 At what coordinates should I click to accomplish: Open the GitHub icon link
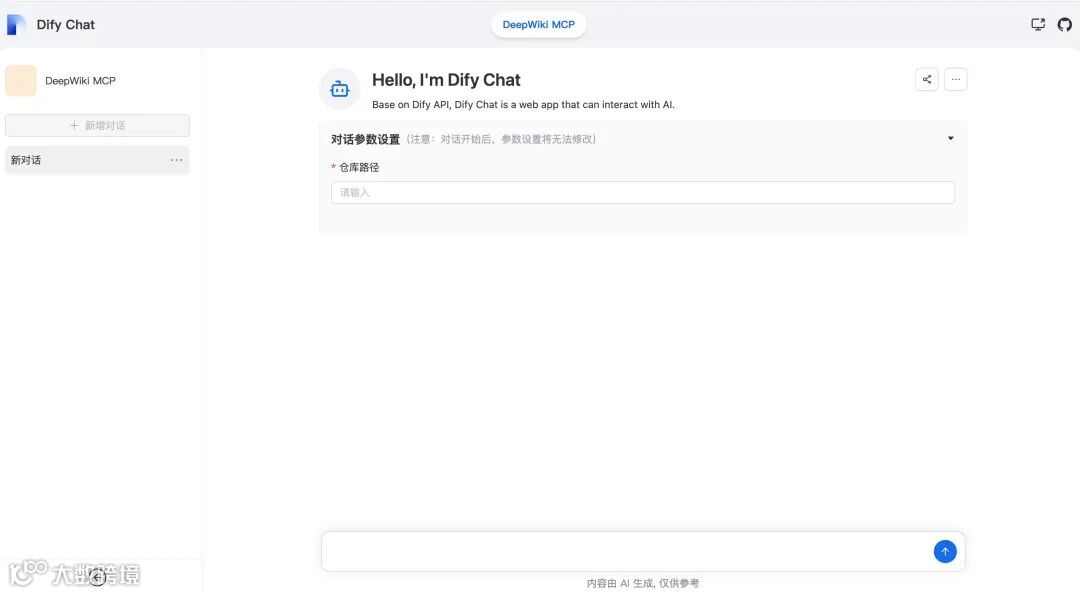click(1065, 25)
